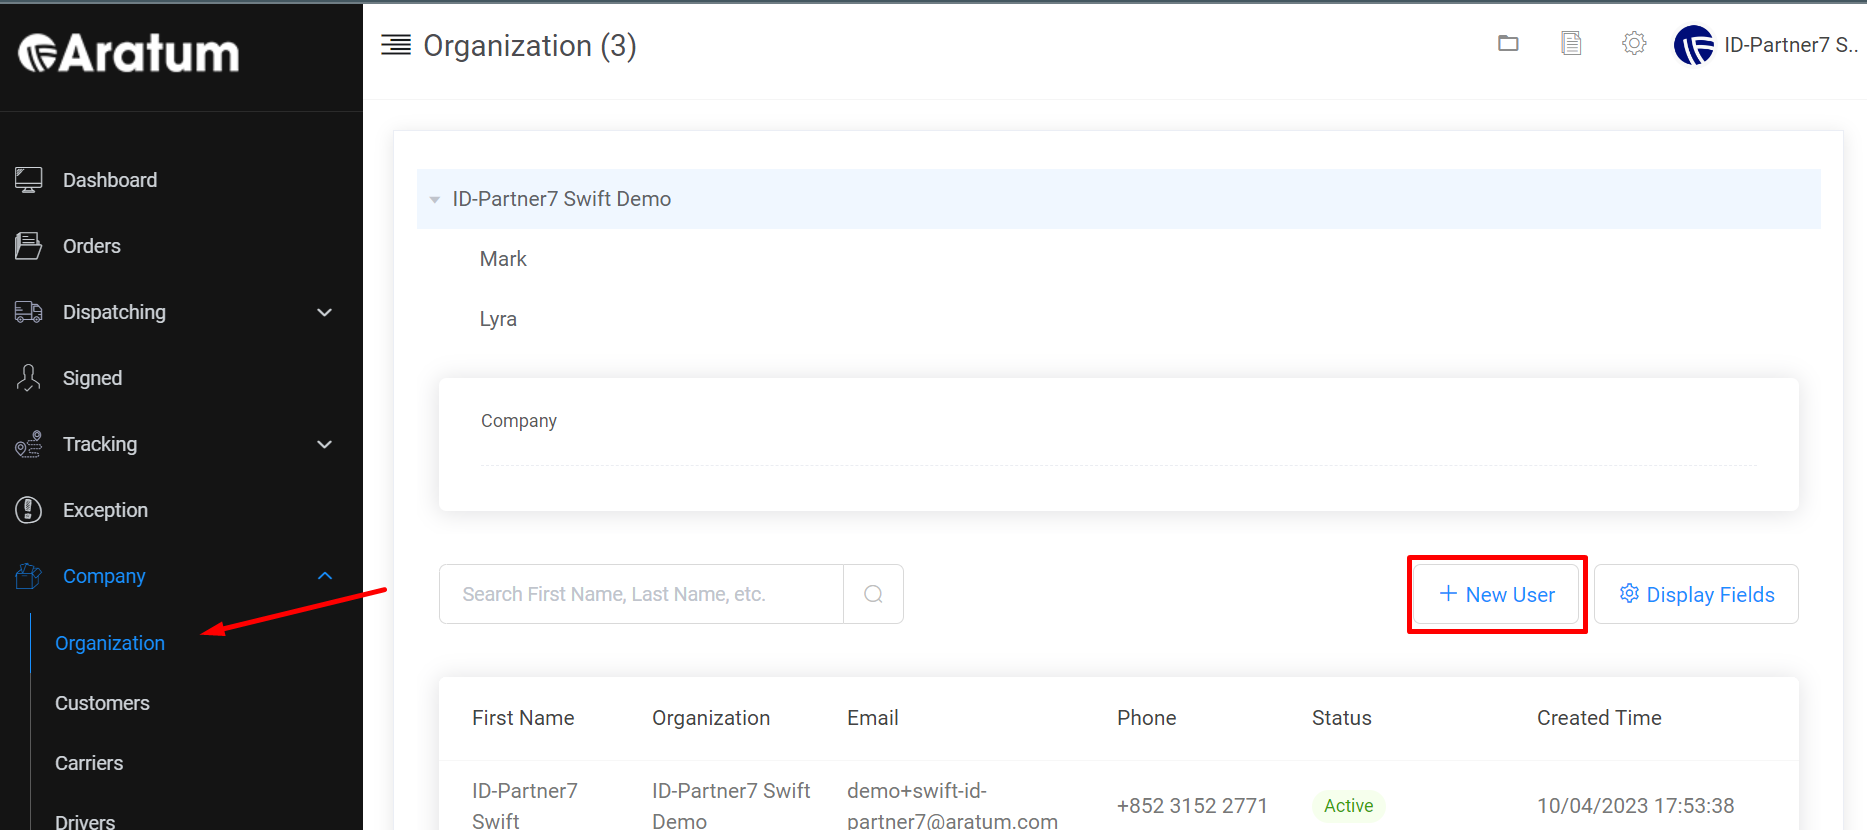Click the Tracking route icon

pos(29,444)
